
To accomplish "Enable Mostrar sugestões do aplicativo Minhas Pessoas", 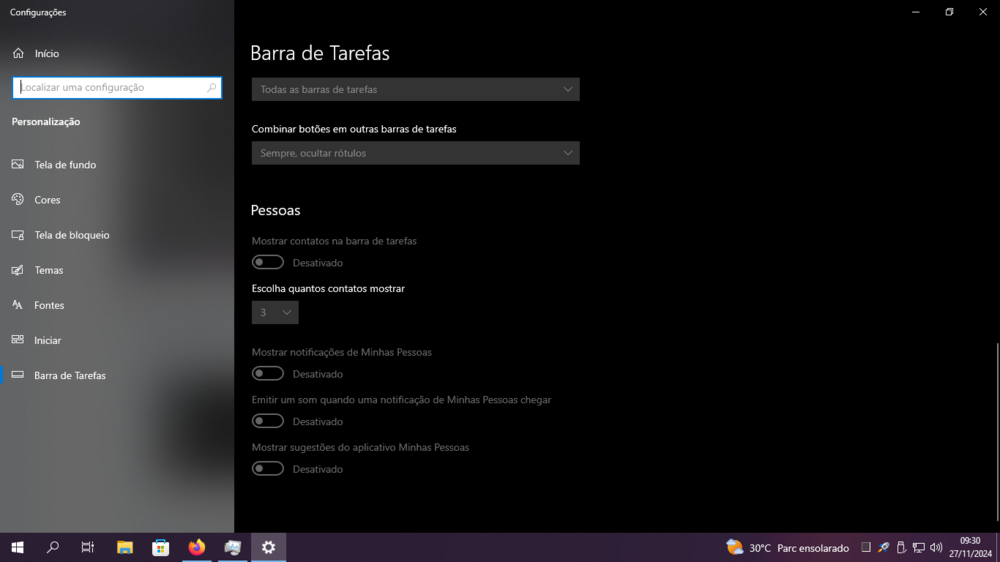I will 268,468.
